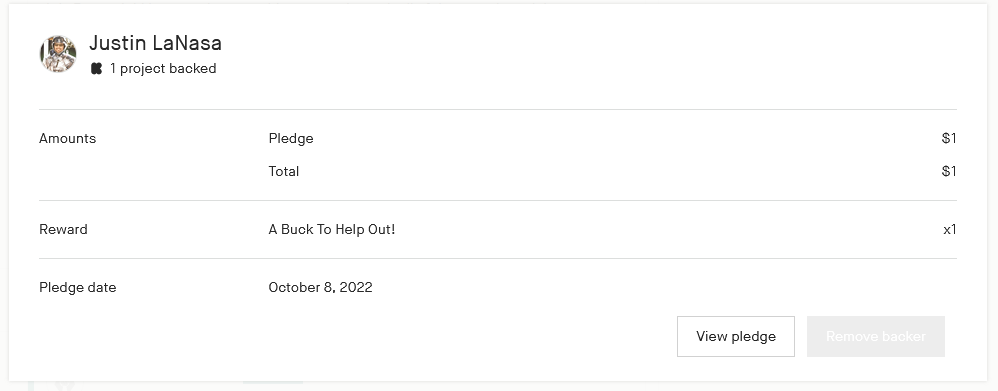Select the 'A Buck To Help Out!' reward
Image resolution: width=998 pixels, height=391 pixels.
(332, 229)
